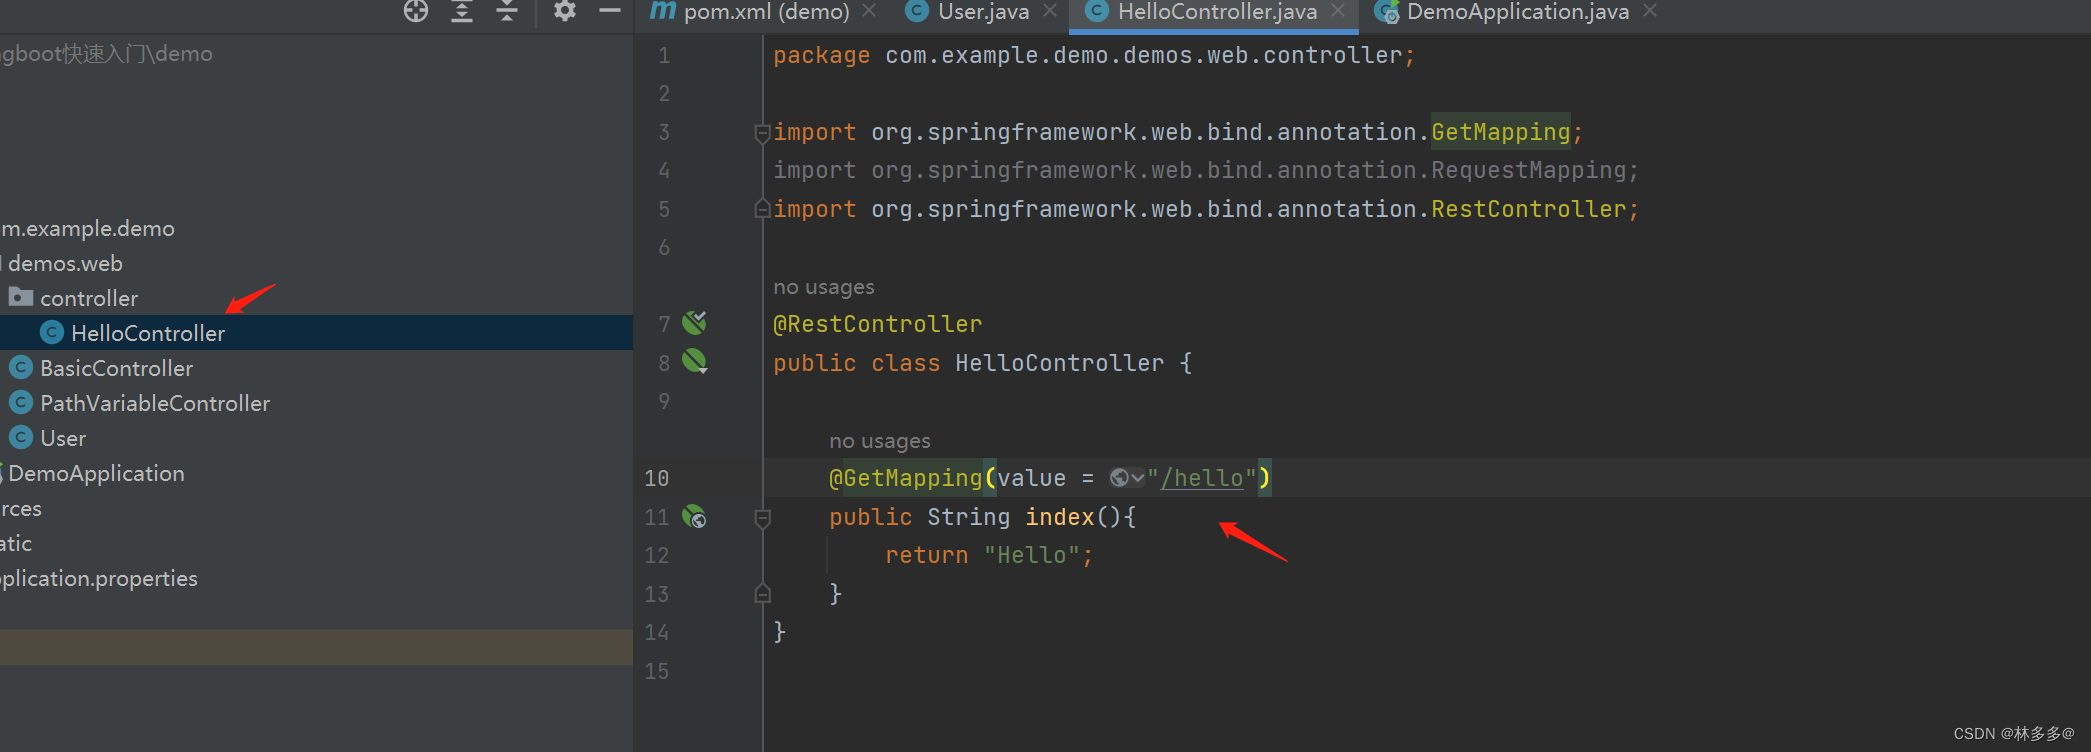The height and width of the screenshot is (752, 2091).
Task: Open the URL globe dropdown before "/hello"
Action: (x=1127, y=478)
